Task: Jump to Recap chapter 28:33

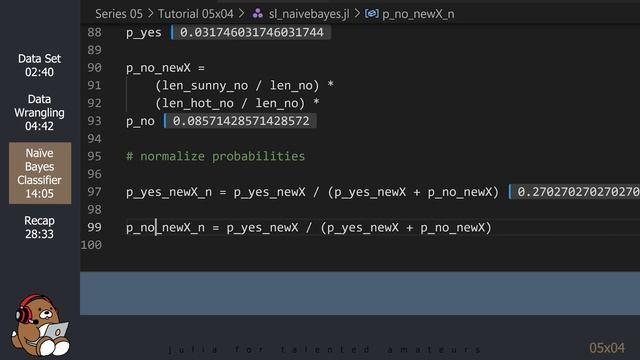Action: [39, 227]
